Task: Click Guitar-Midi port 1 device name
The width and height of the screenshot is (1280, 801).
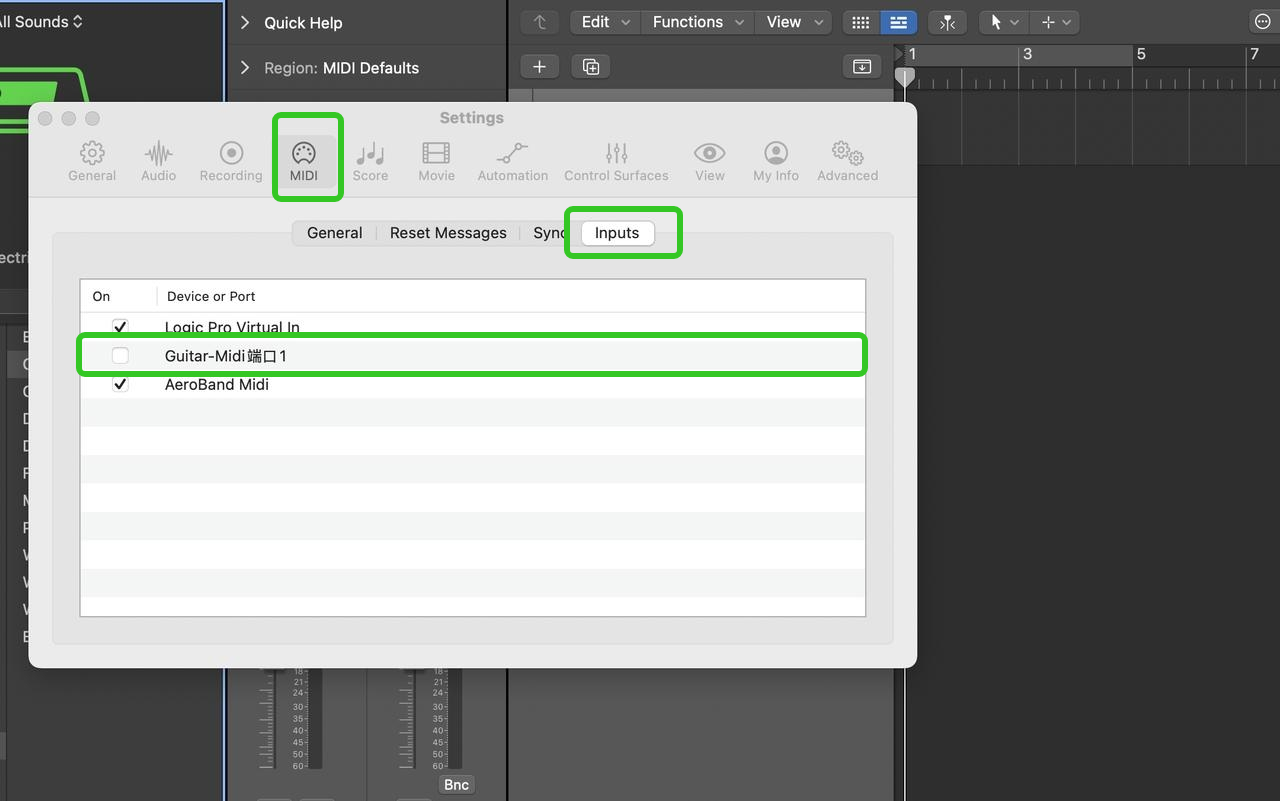Action: [x=226, y=356]
